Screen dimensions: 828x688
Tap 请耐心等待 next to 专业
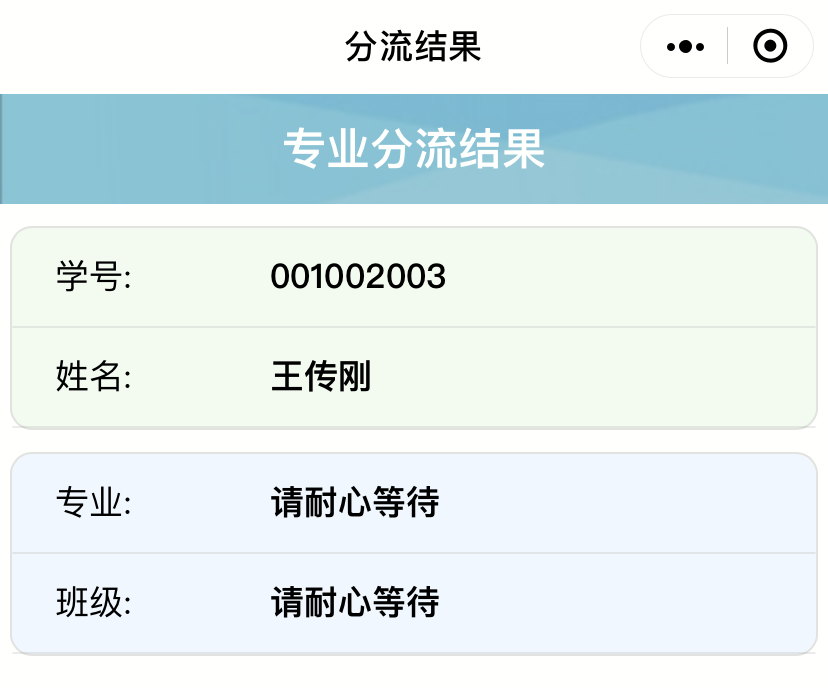[355, 502]
